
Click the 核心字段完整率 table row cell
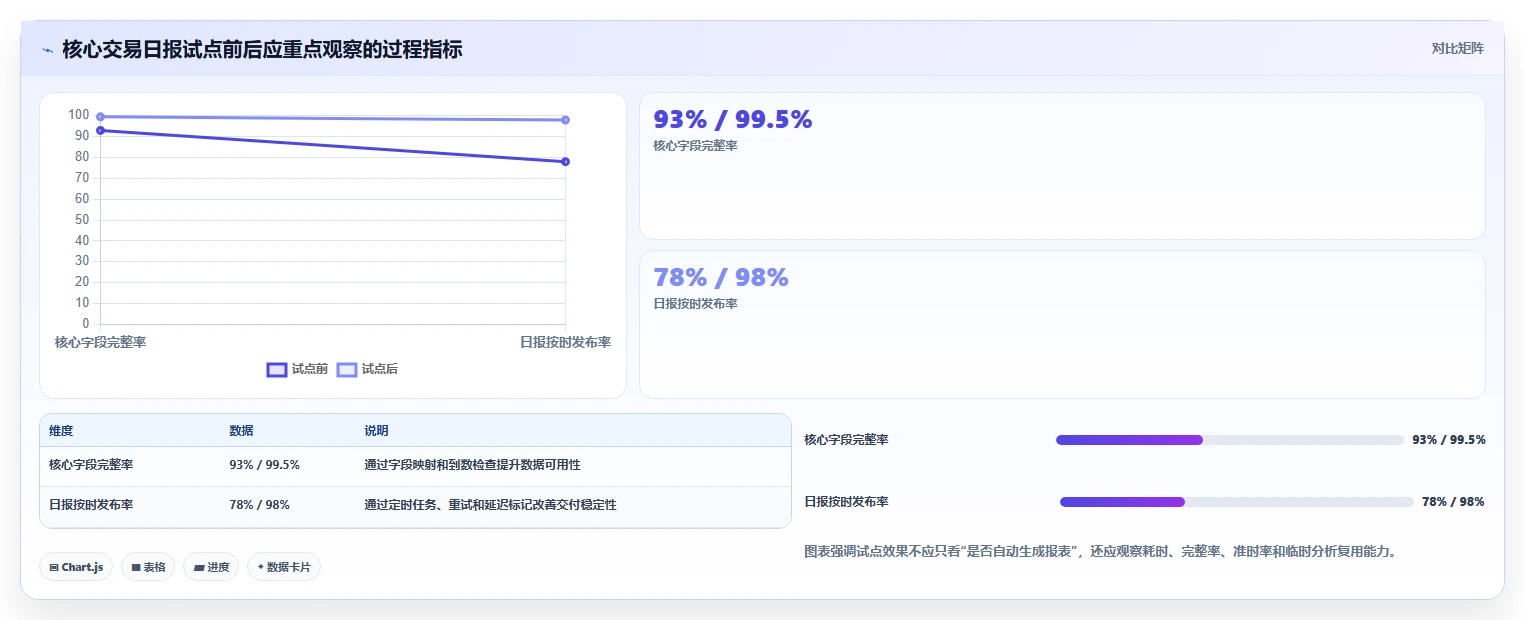(91, 465)
